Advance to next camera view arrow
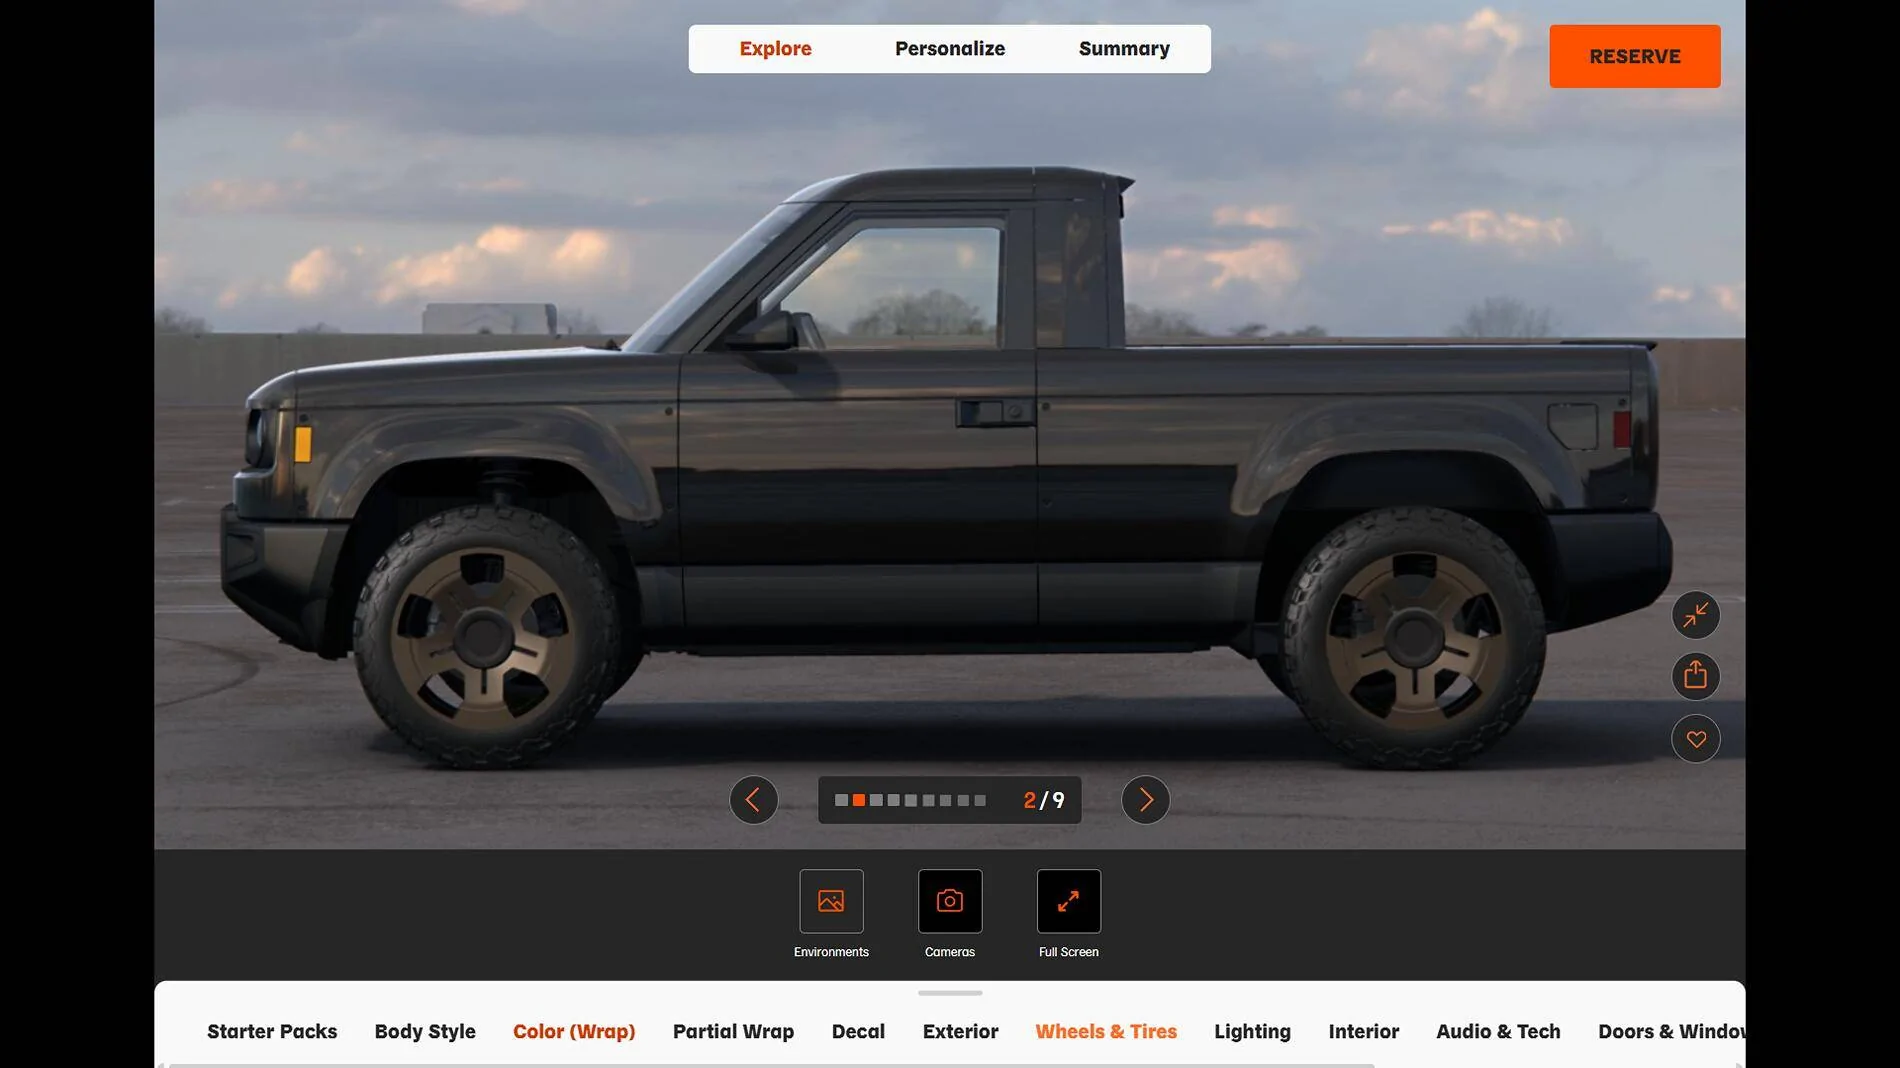 tap(1145, 800)
